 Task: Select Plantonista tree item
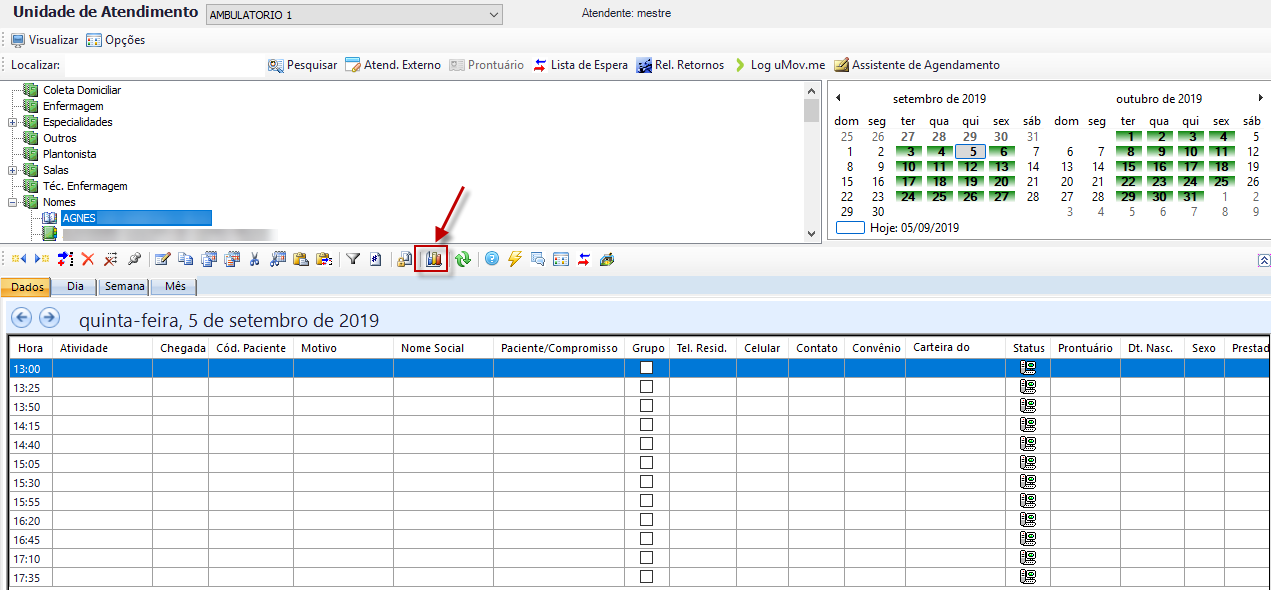[70, 154]
